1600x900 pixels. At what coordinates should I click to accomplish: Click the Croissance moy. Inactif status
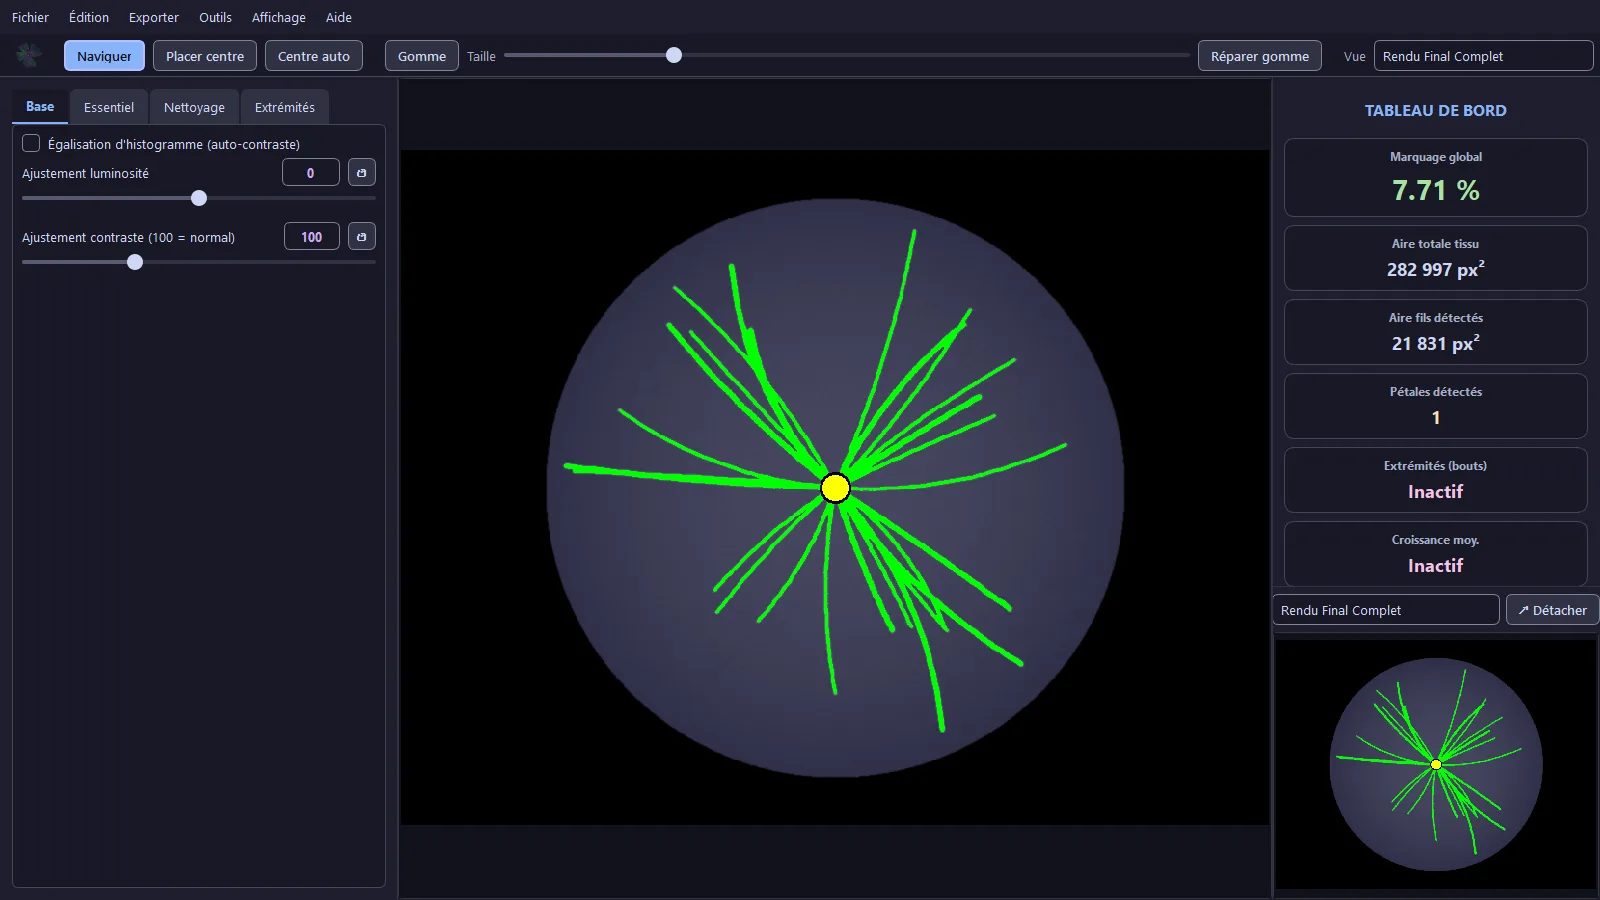[1436, 566]
